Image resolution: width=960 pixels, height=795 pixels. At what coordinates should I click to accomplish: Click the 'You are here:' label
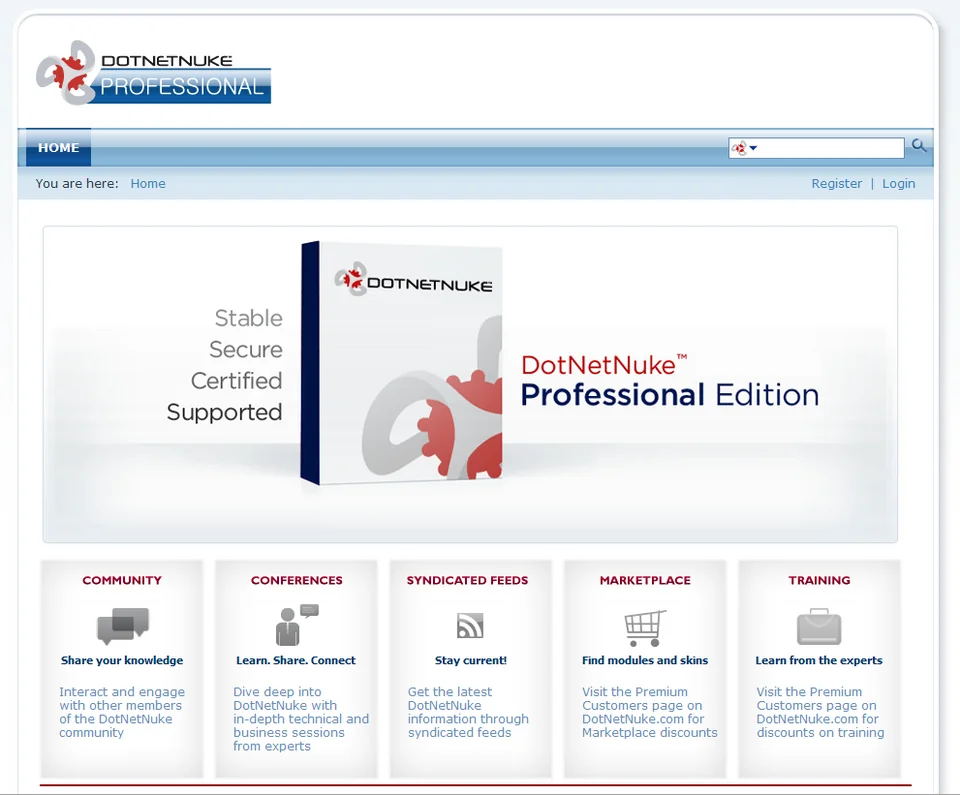[77, 184]
